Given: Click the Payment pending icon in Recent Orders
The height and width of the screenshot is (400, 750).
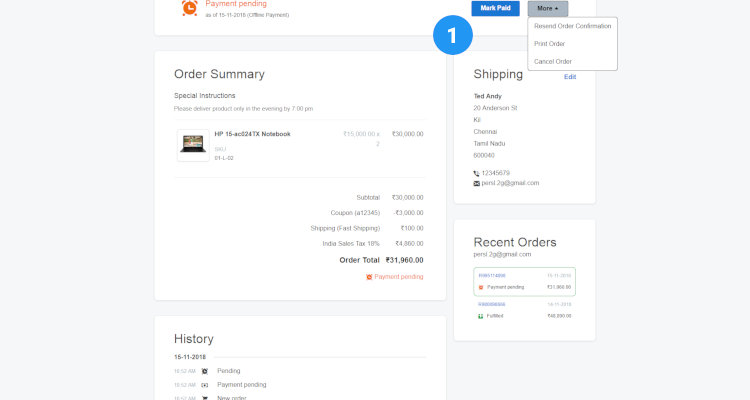Looking at the screenshot, I should 481,288.
